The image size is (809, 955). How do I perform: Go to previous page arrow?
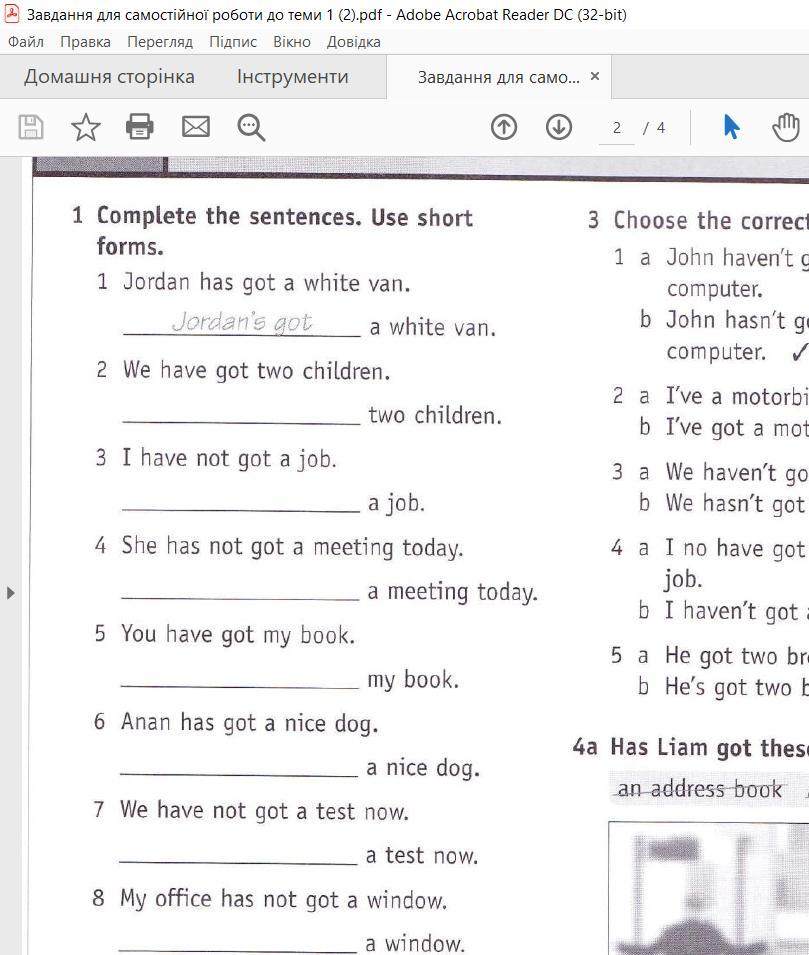click(504, 127)
